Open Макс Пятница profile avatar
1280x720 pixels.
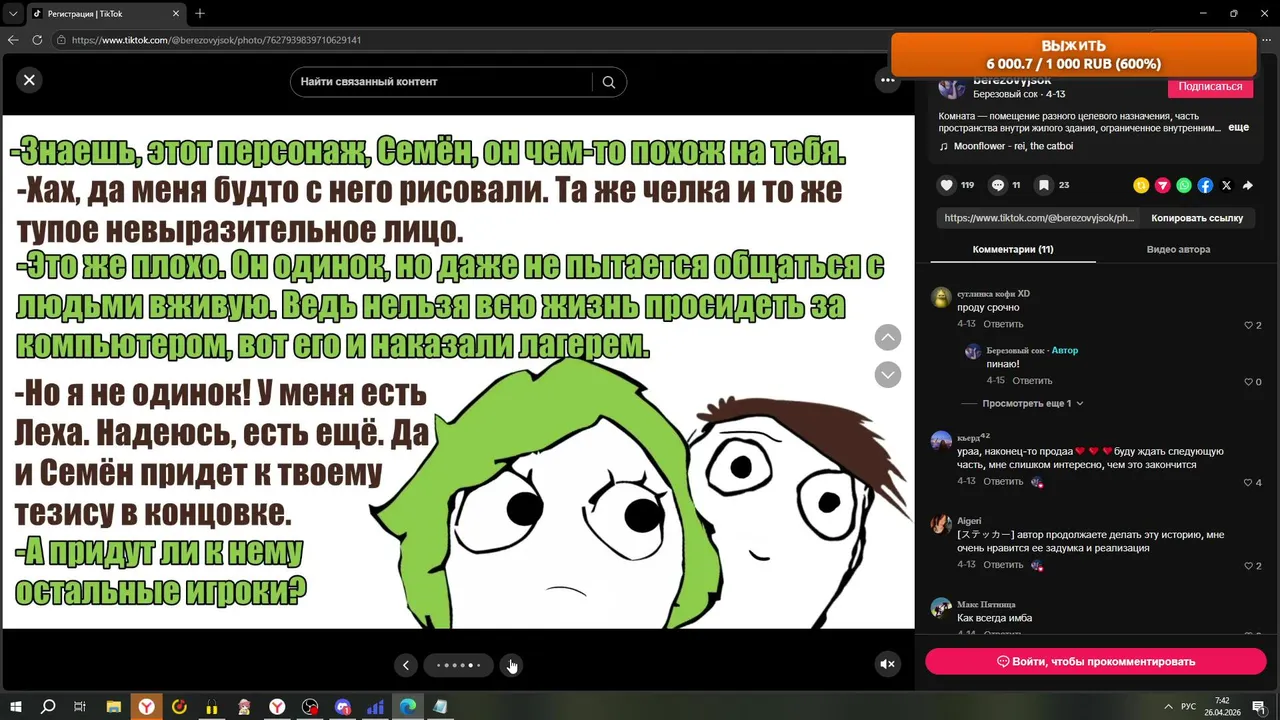point(941,607)
